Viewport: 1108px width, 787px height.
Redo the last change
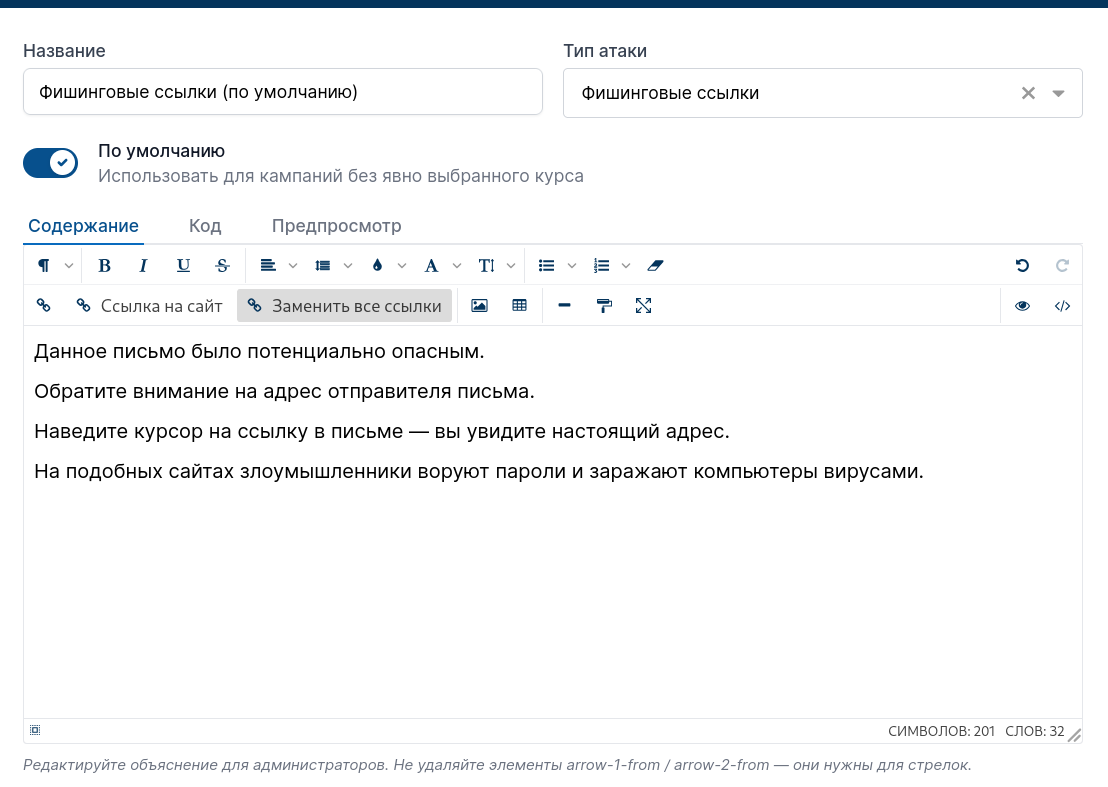click(x=1062, y=266)
